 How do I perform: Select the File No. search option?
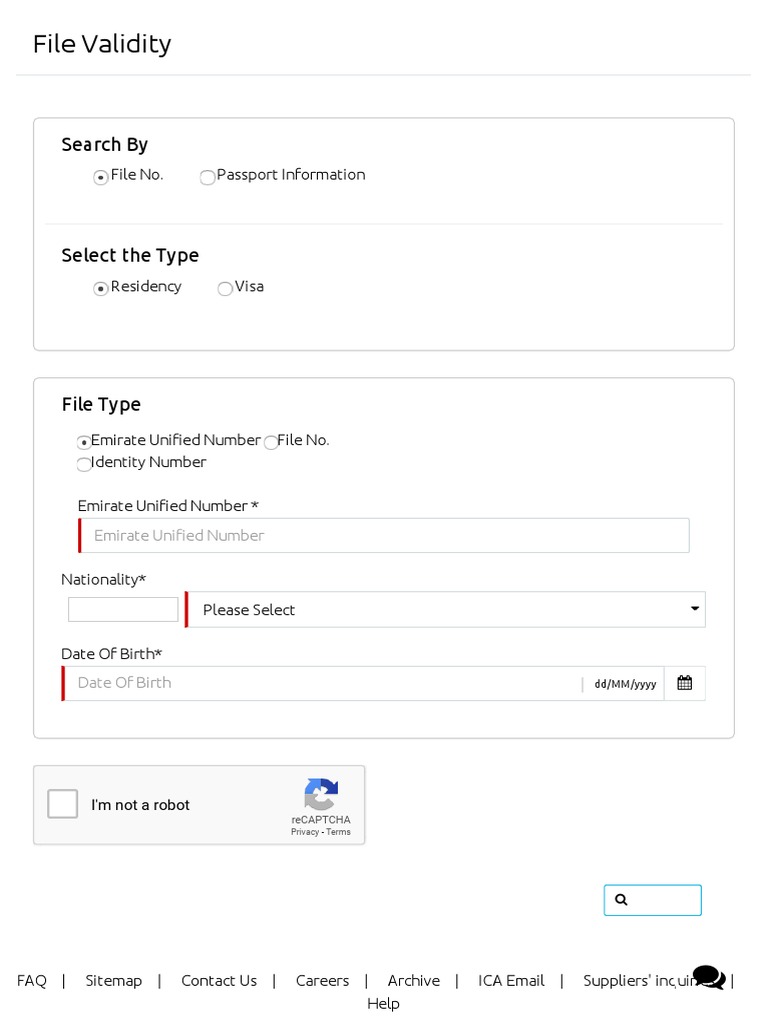(101, 178)
